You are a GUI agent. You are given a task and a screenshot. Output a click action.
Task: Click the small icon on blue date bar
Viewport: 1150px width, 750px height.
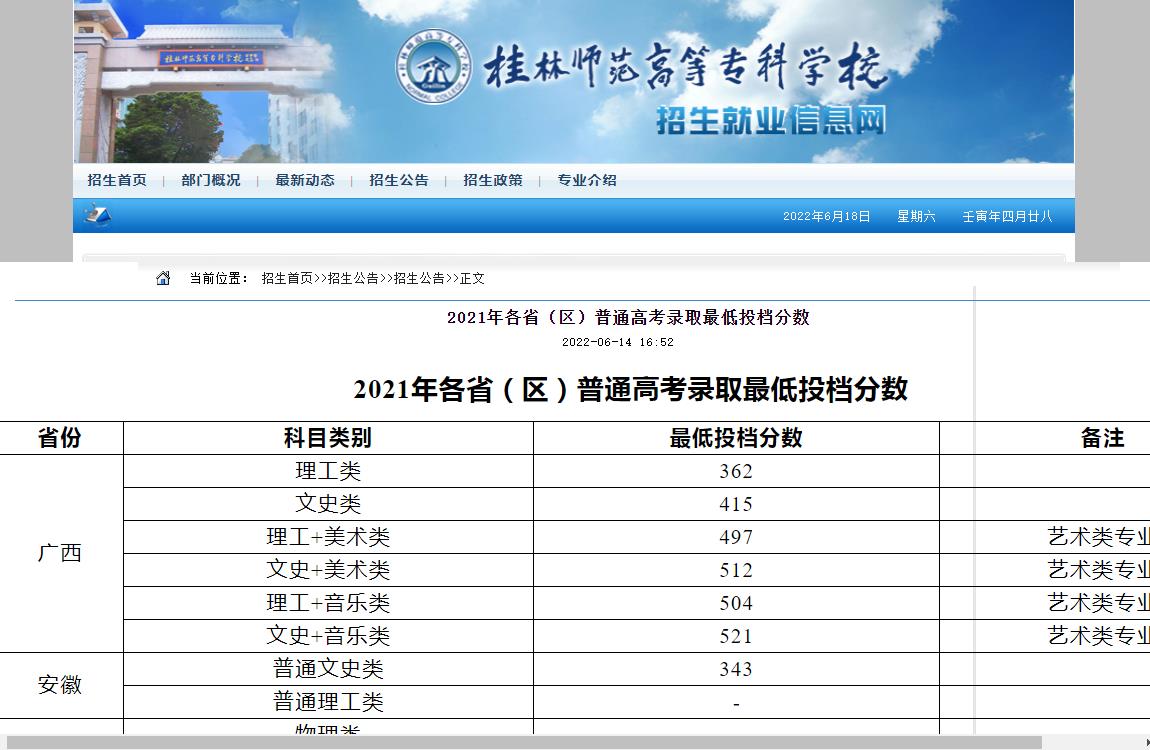pyautogui.click(x=97, y=215)
